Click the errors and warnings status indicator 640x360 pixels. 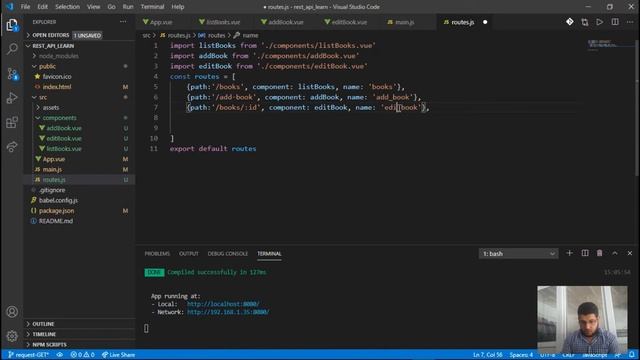(x=82, y=355)
